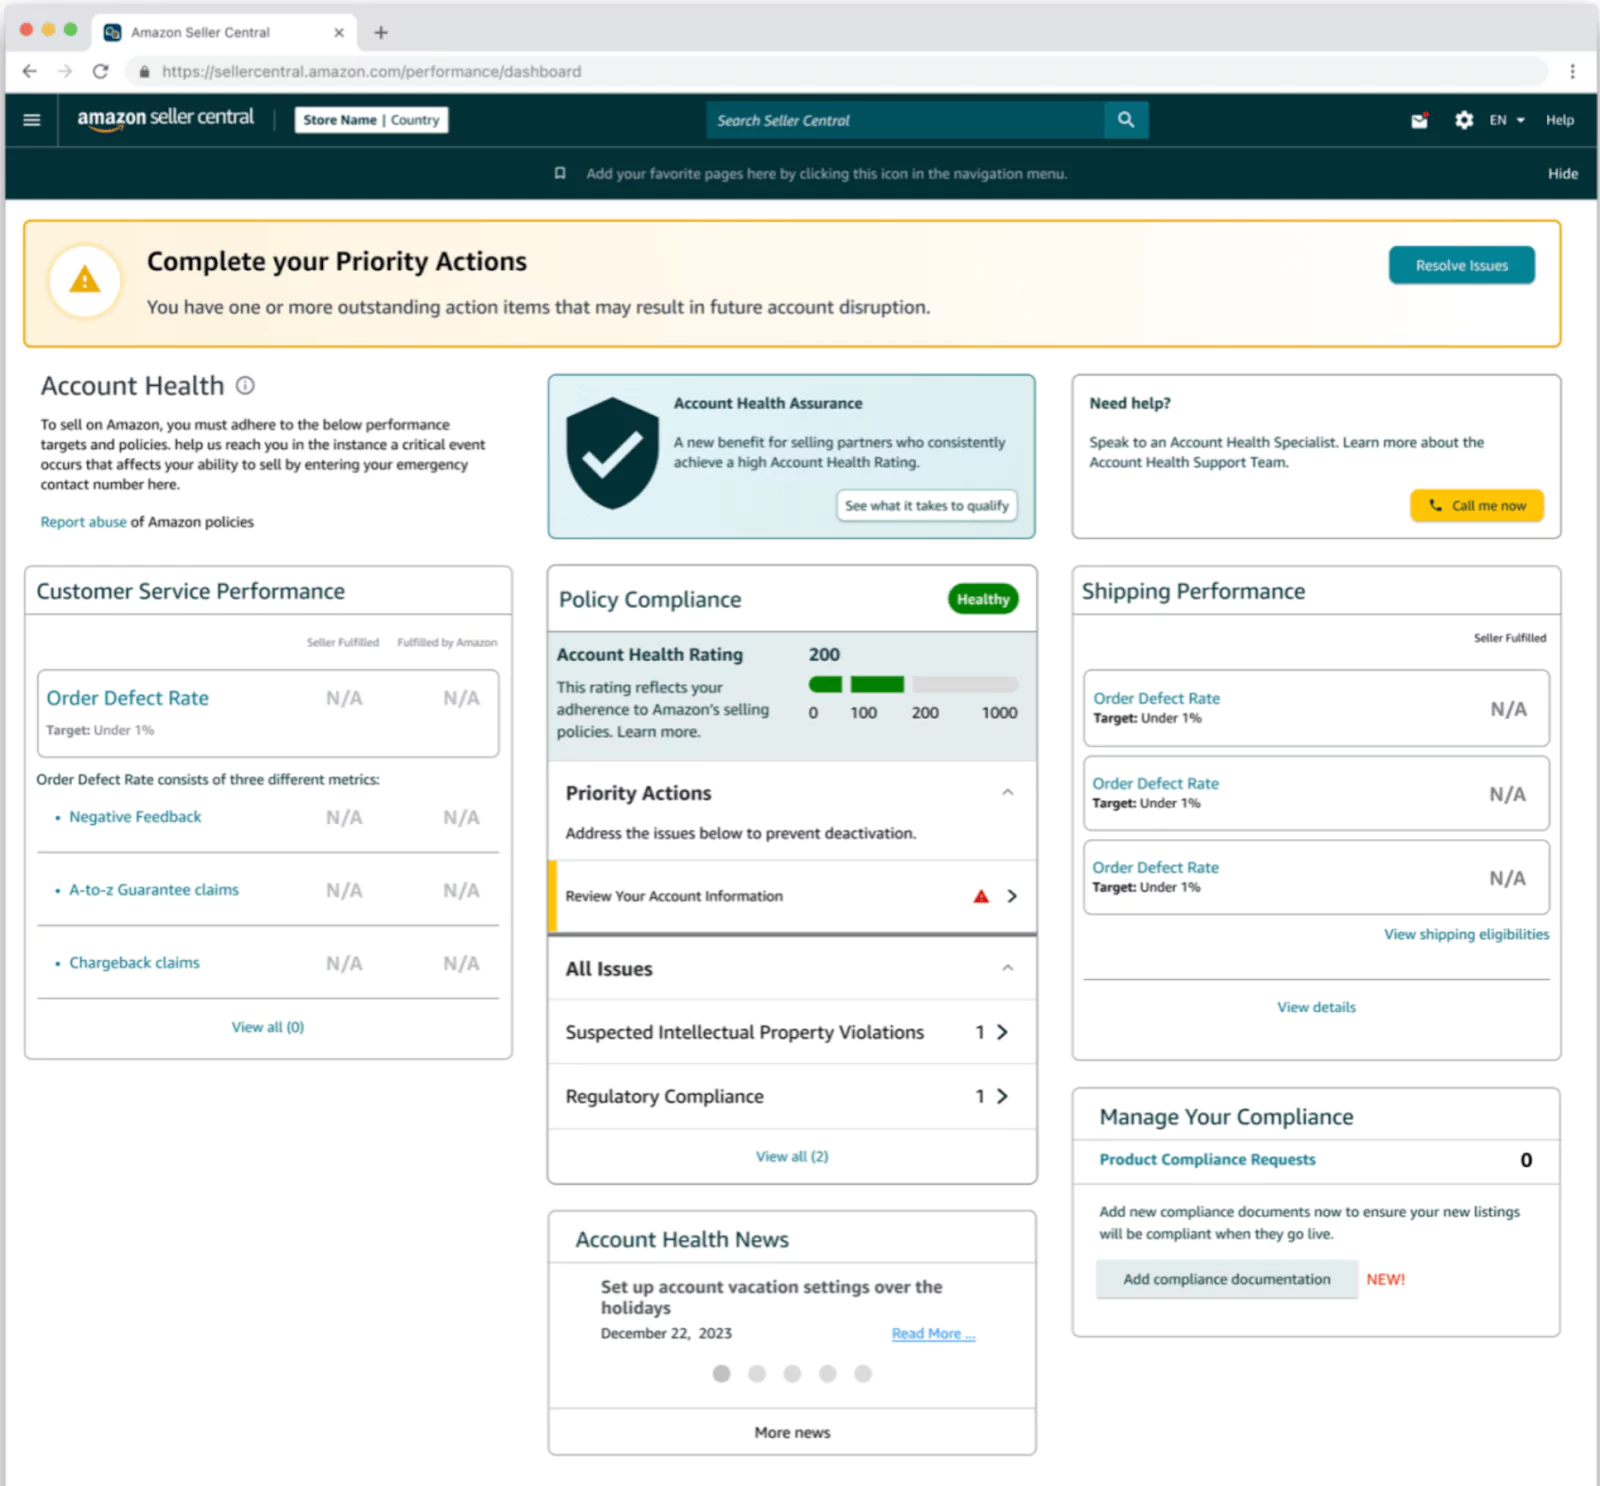
Task: Reload the page with the browser refresh icon
Action: coord(100,71)
